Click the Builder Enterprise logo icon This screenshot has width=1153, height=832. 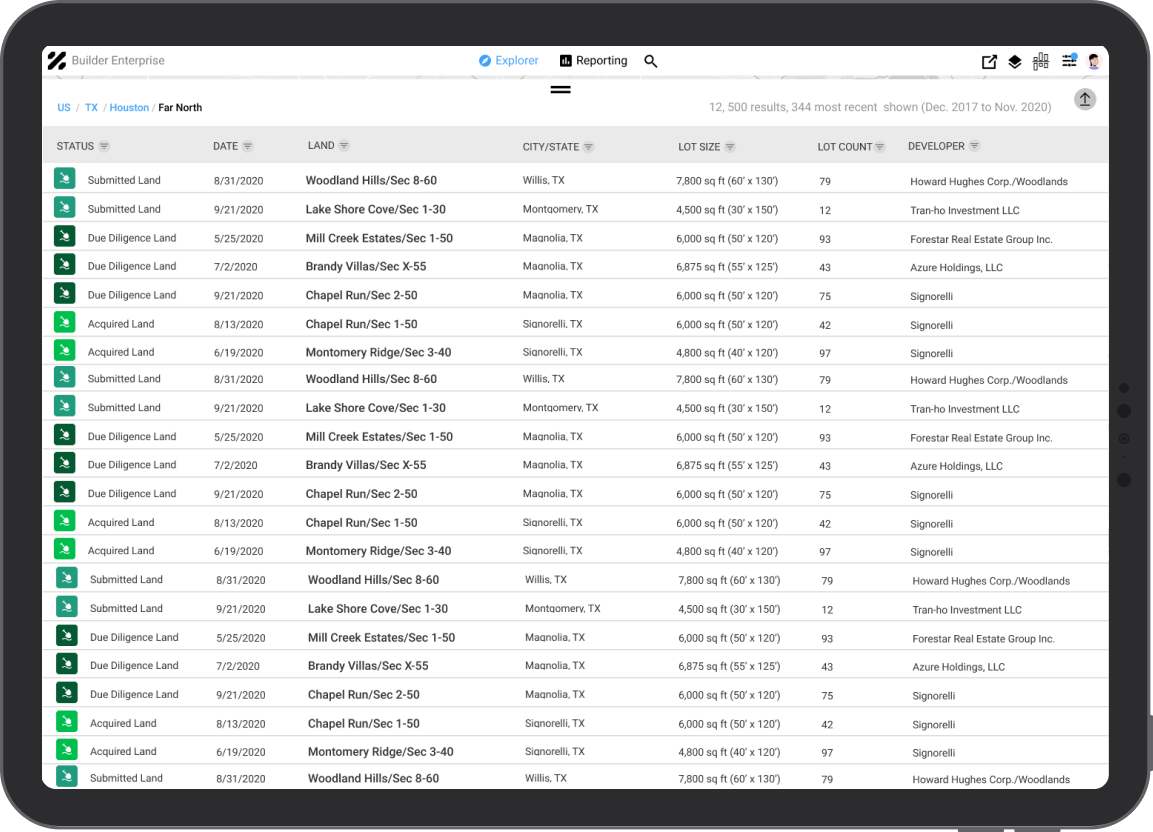coord(57,60)
